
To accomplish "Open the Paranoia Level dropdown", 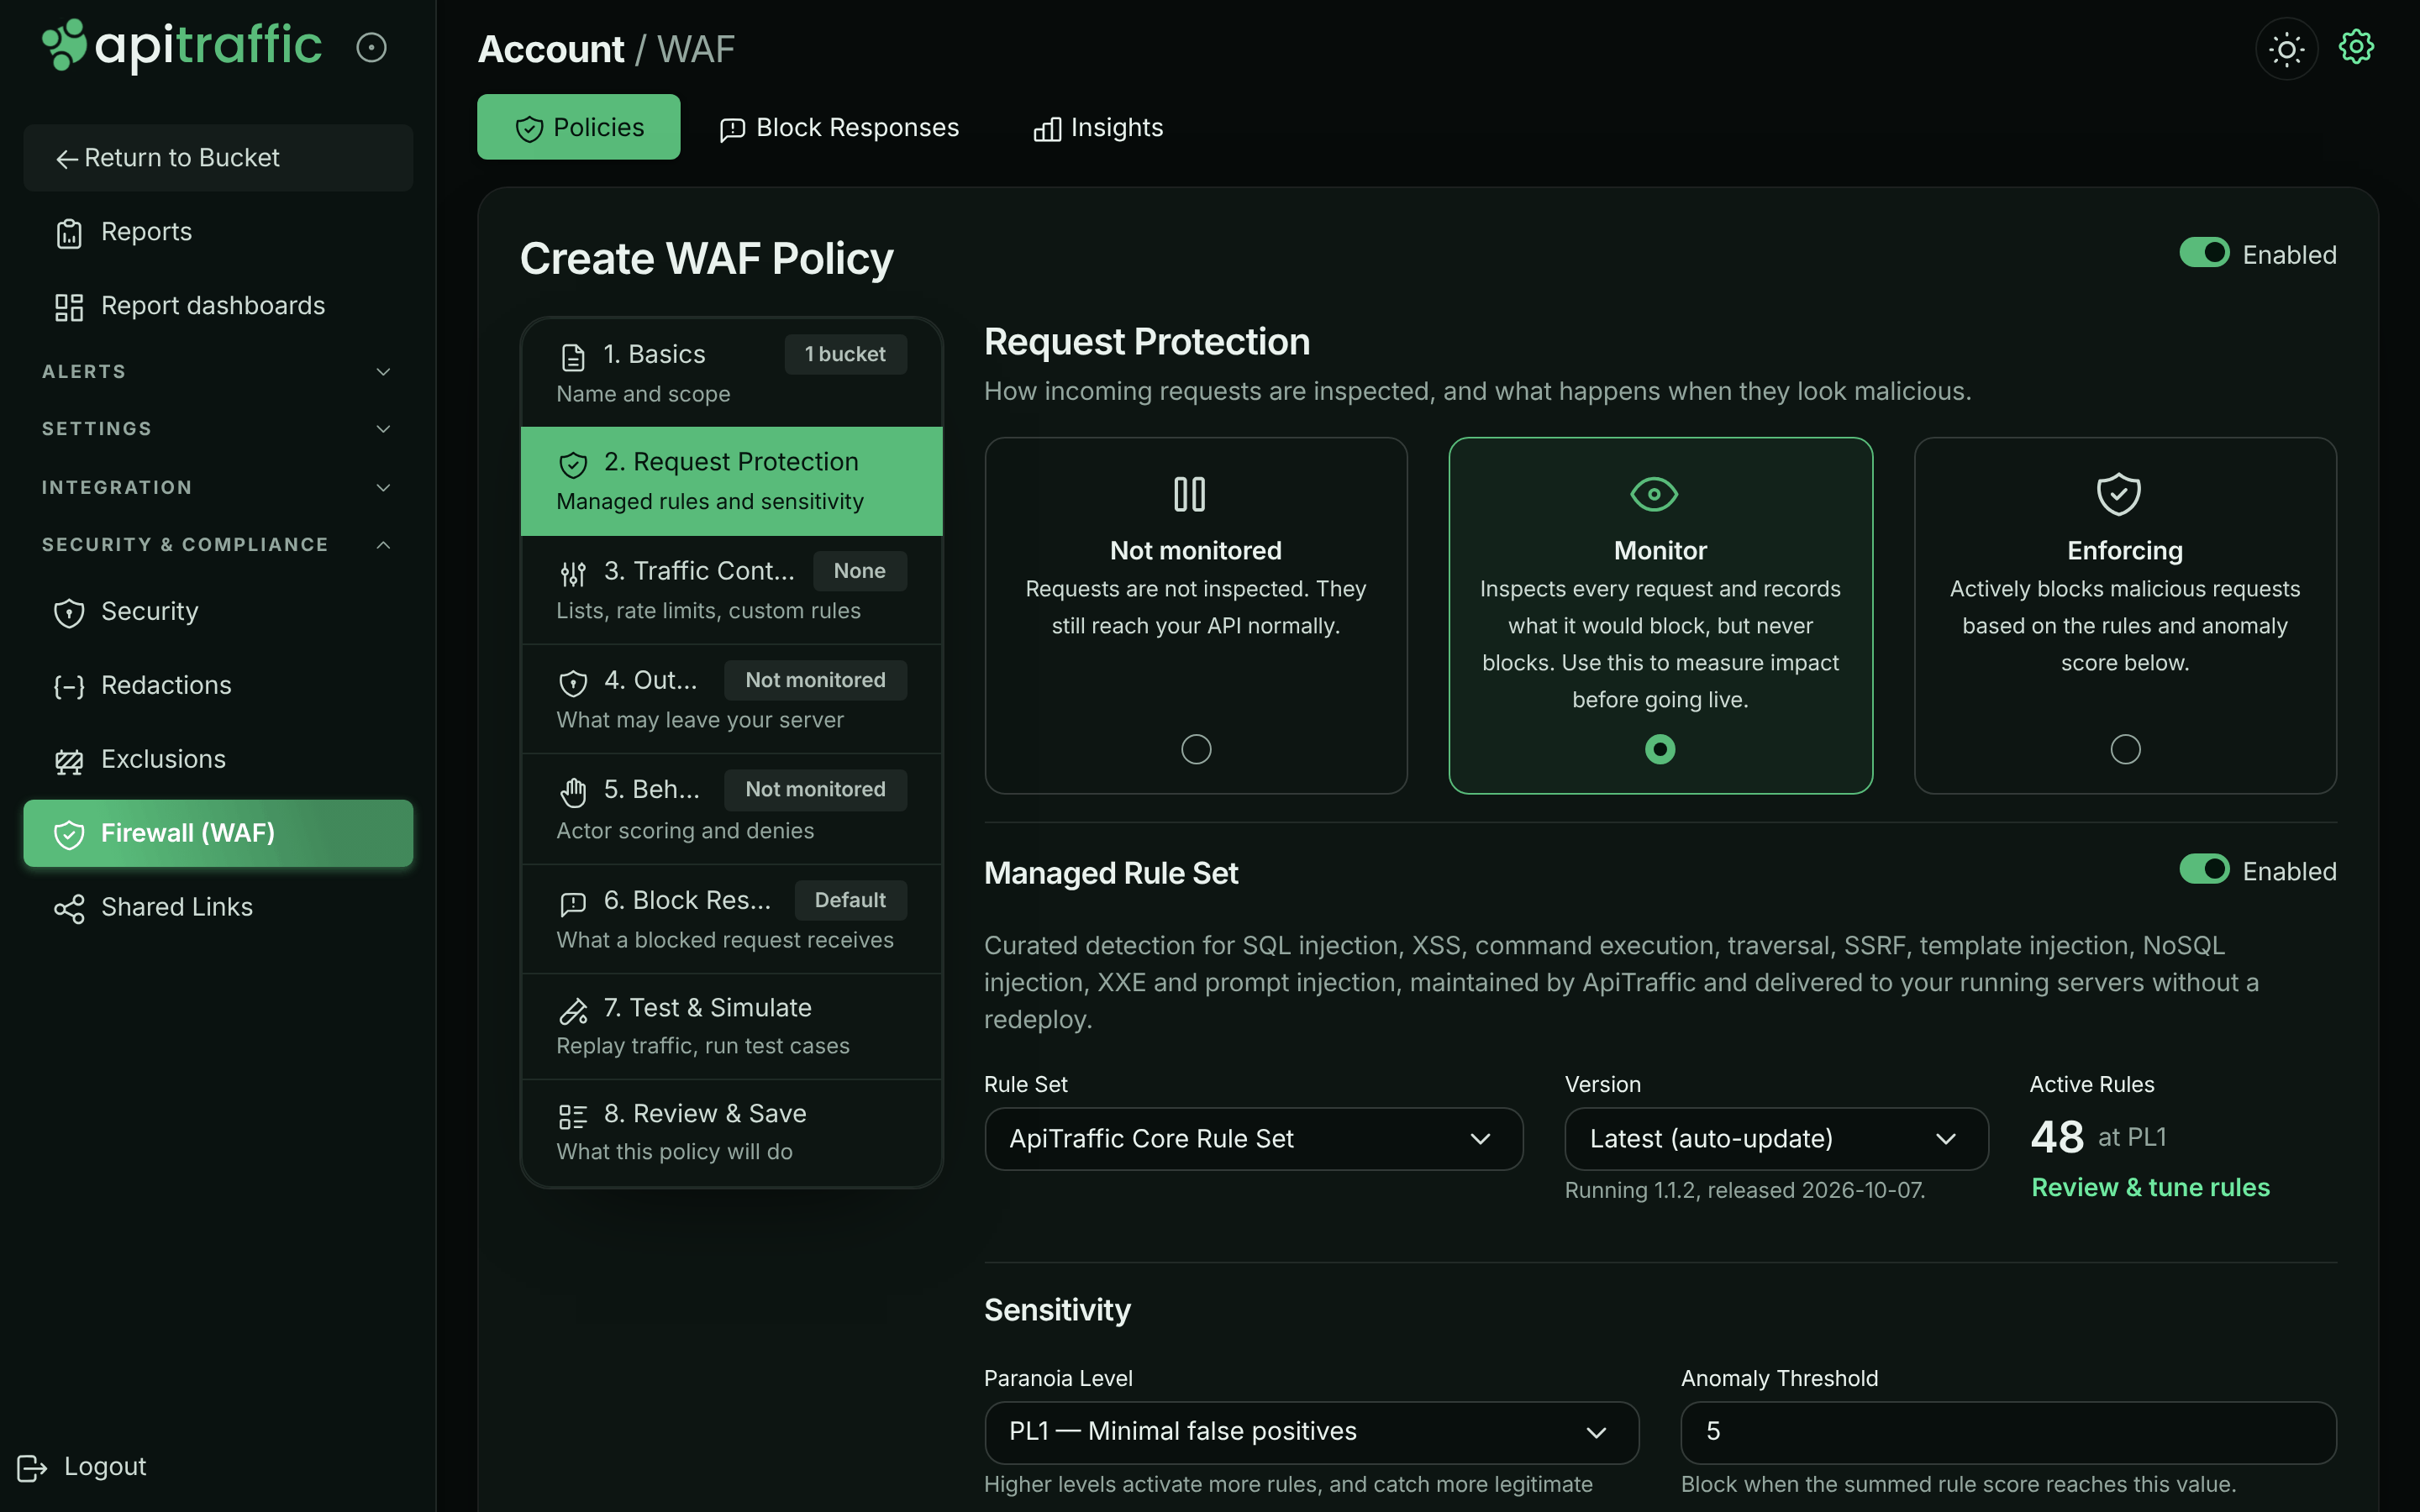I will 1311,1432.
